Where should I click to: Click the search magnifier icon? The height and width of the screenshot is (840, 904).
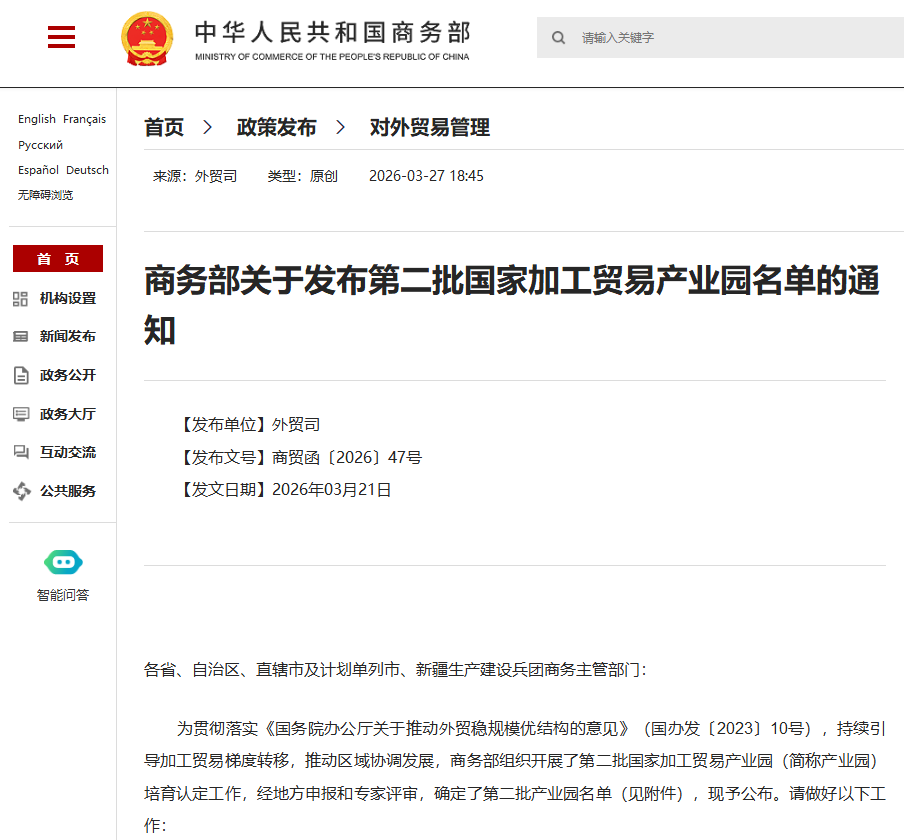point(559,38)
